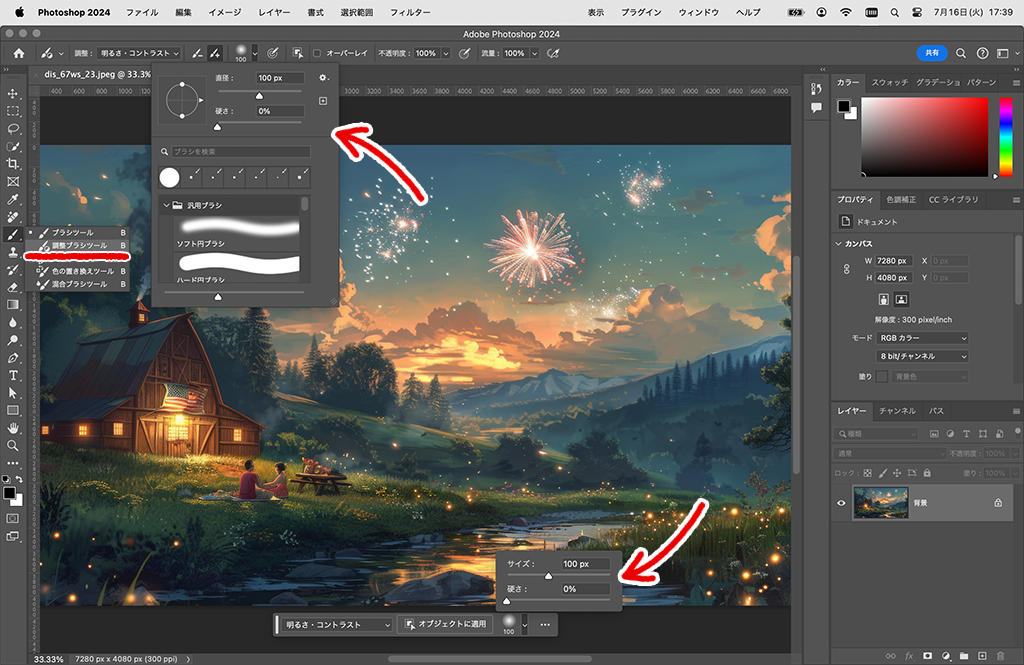Select the Zoom tool

pyautogui.click(x=12, y=446)
